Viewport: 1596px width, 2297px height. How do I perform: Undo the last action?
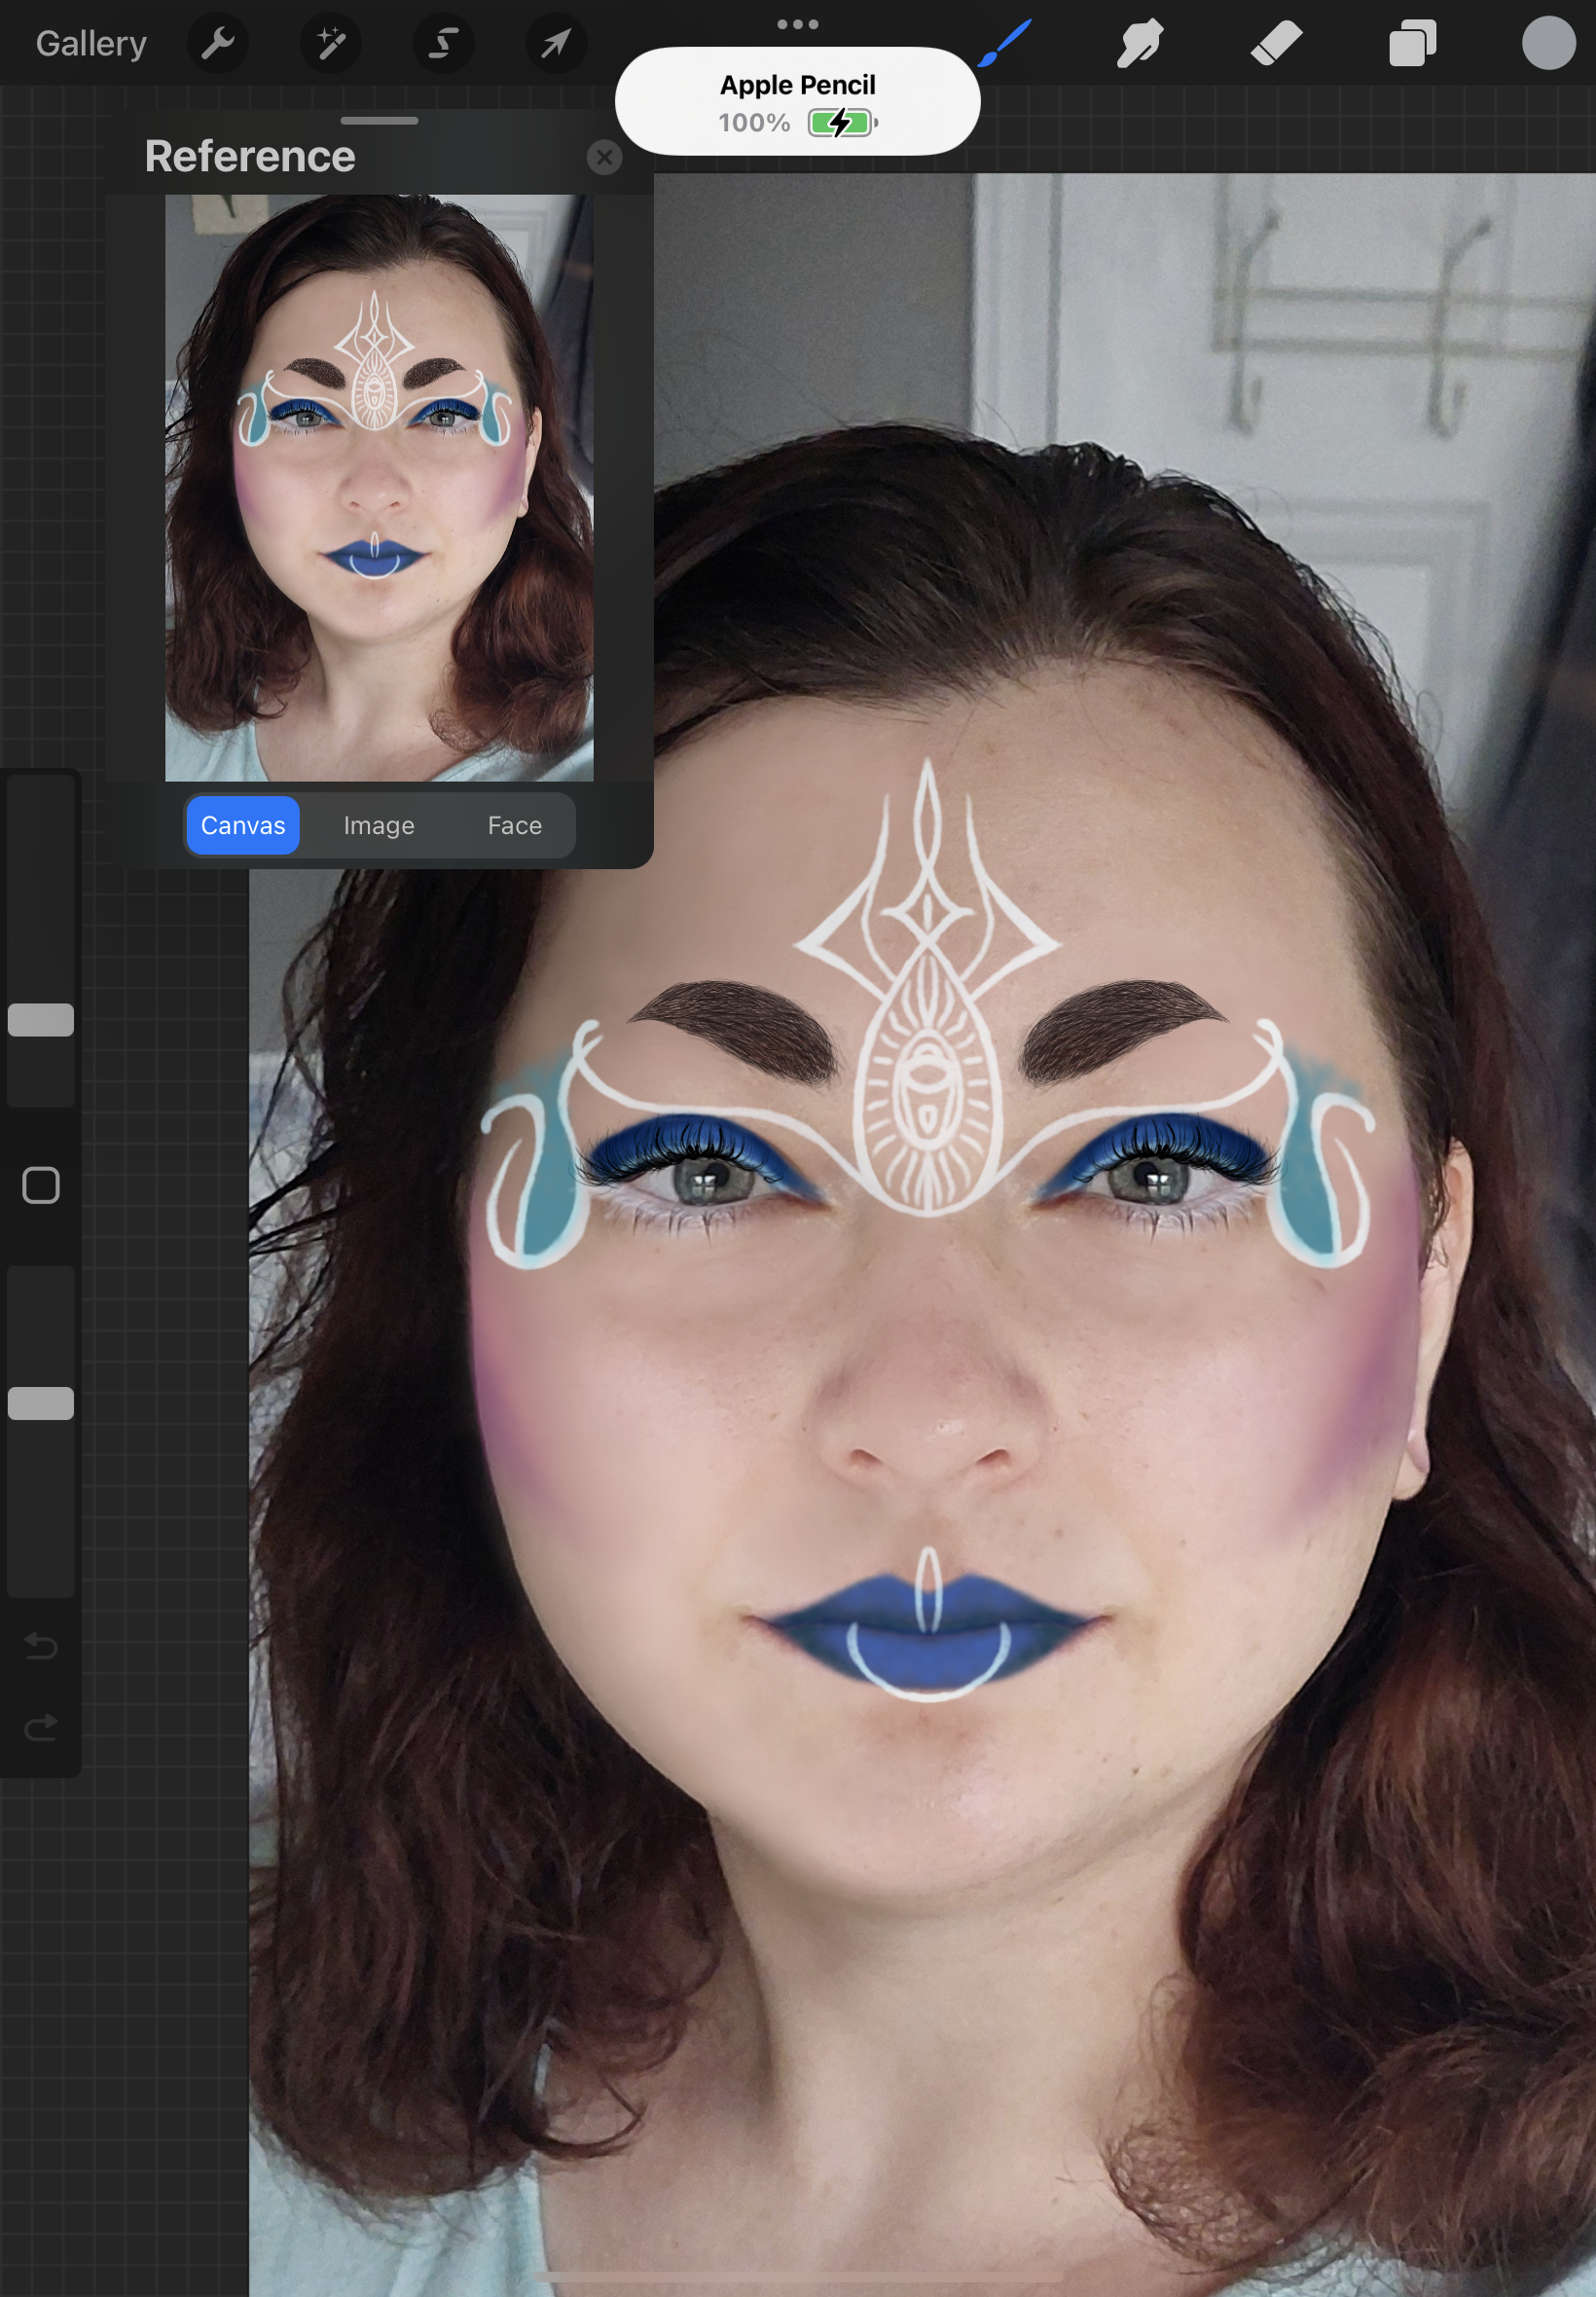point(41,1645)
